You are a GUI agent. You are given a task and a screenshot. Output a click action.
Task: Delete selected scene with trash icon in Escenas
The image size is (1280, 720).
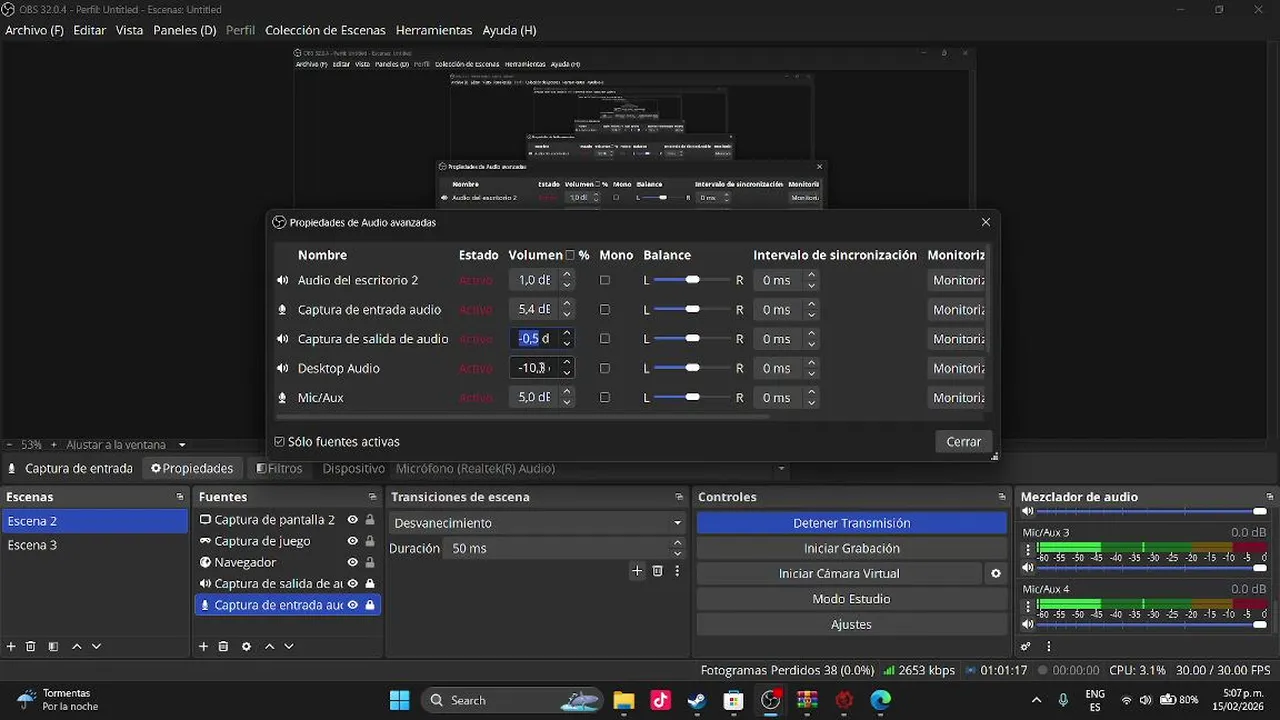31,647
